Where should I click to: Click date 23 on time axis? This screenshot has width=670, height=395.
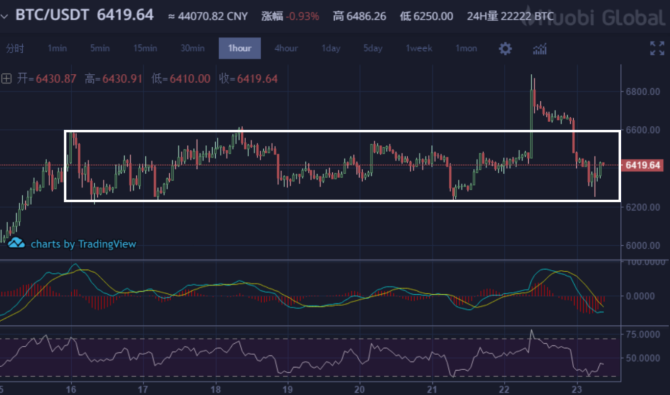[577, 389]
